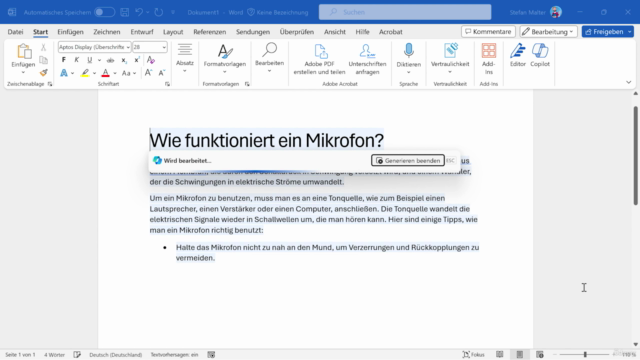Image resolution: width=640 pixels, height=360 pixels.
Task: Expand underline style dropdown arrow
Action: [99, 60]
